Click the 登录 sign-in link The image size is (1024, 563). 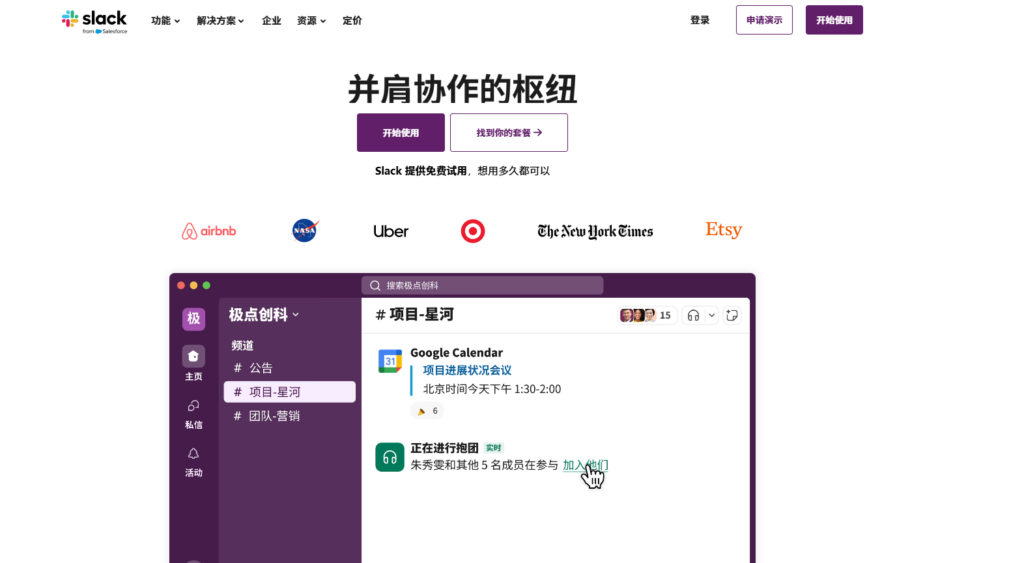699,20
